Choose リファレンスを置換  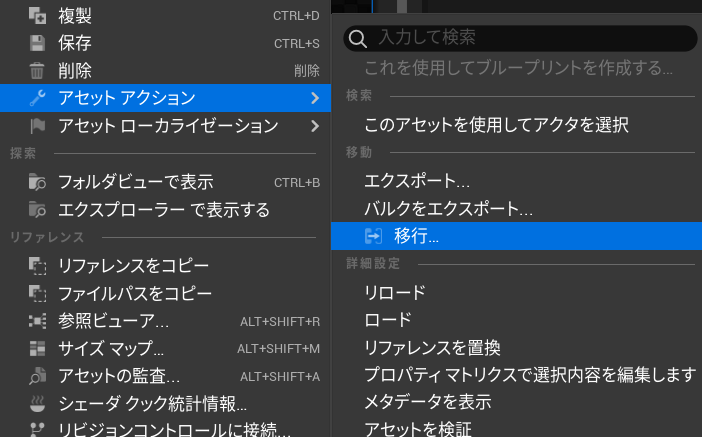coord(517,347)
